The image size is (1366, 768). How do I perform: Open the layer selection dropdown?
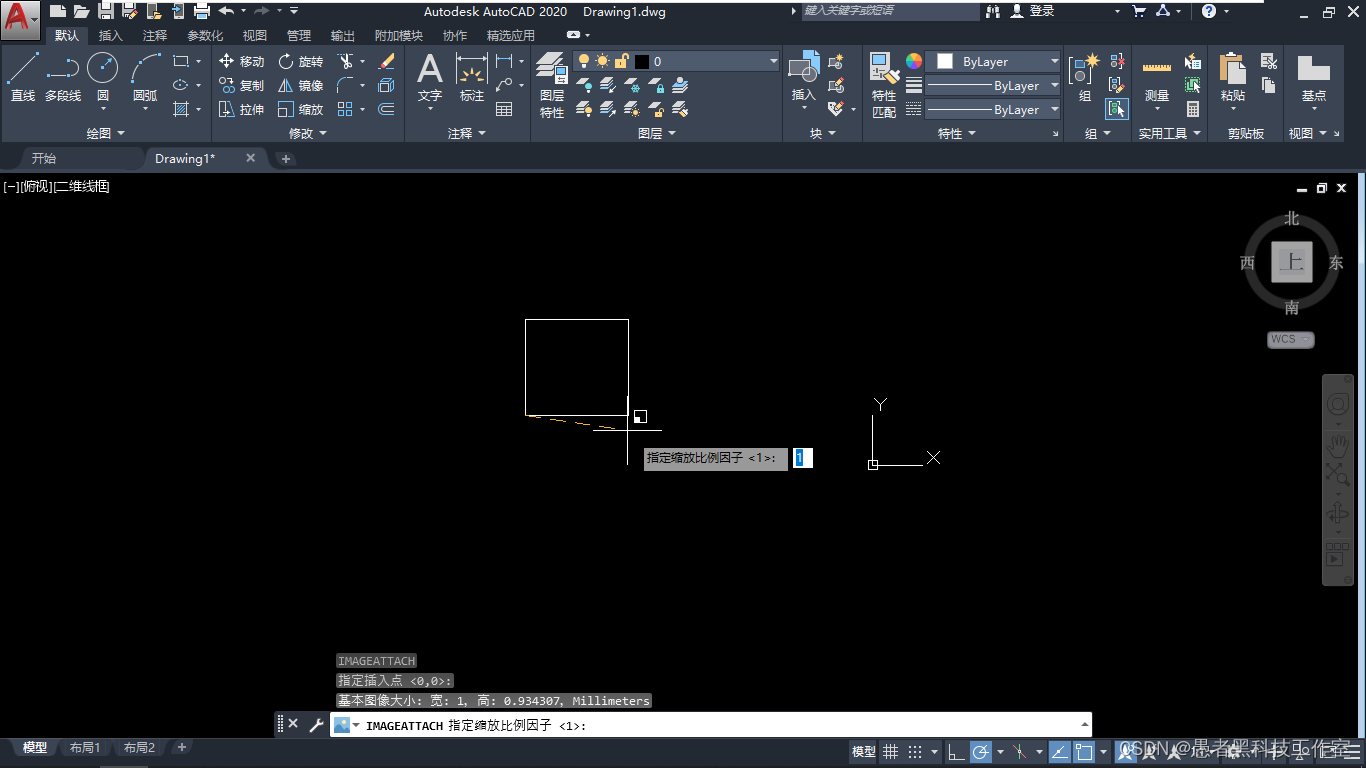point(773,61)
